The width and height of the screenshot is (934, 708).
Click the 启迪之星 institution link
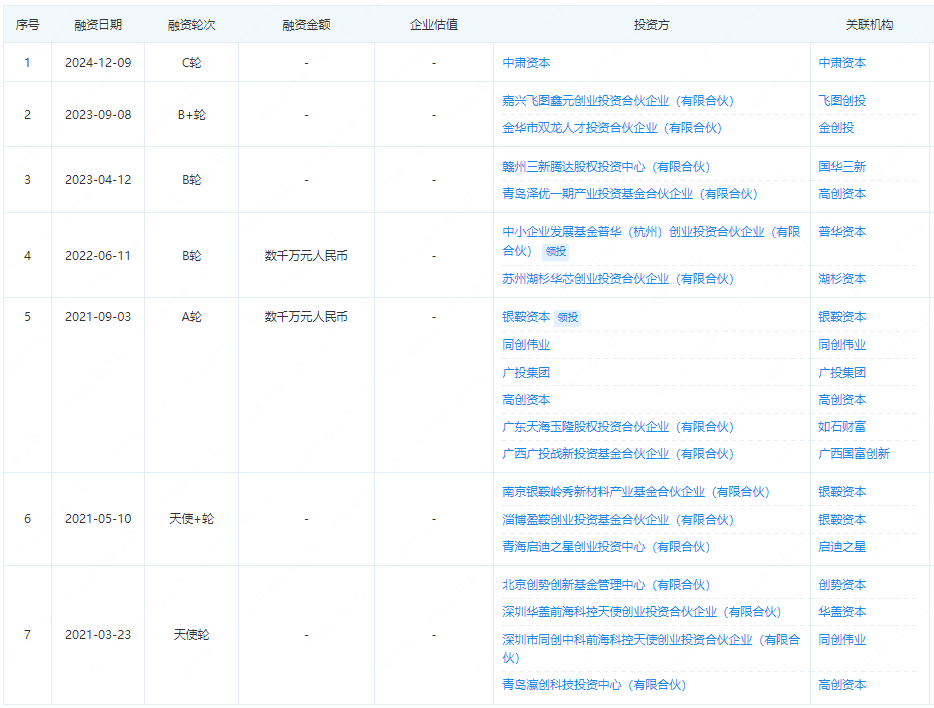tap(841, 546)
